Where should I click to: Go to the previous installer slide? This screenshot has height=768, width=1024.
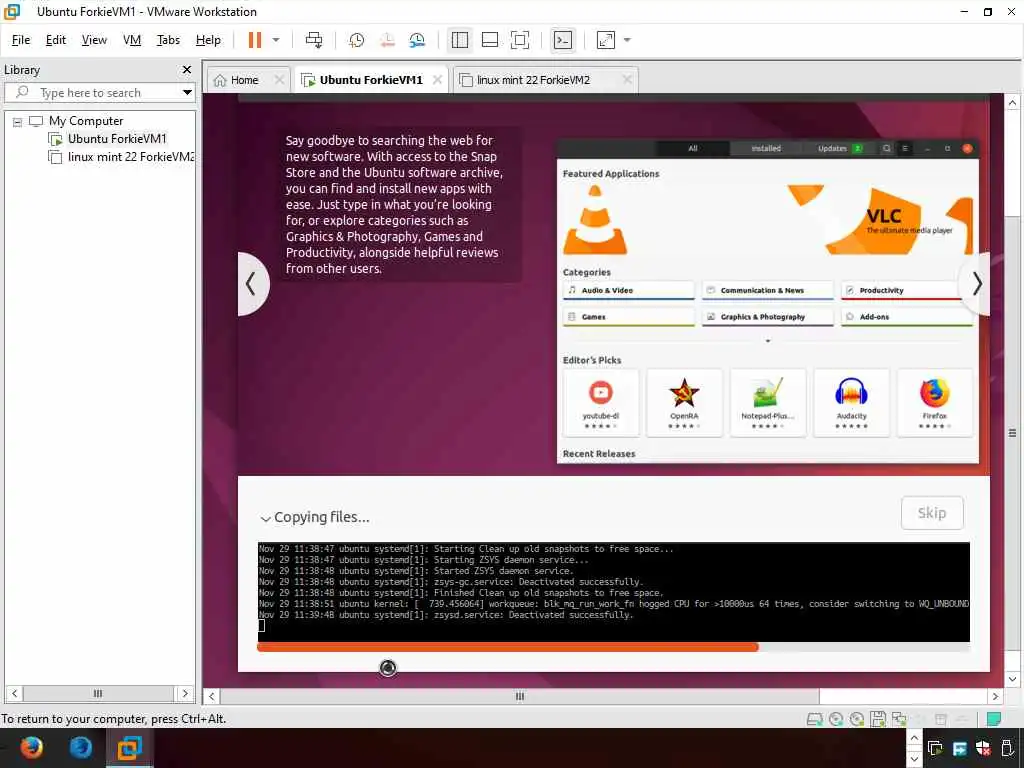coord(251,284)
